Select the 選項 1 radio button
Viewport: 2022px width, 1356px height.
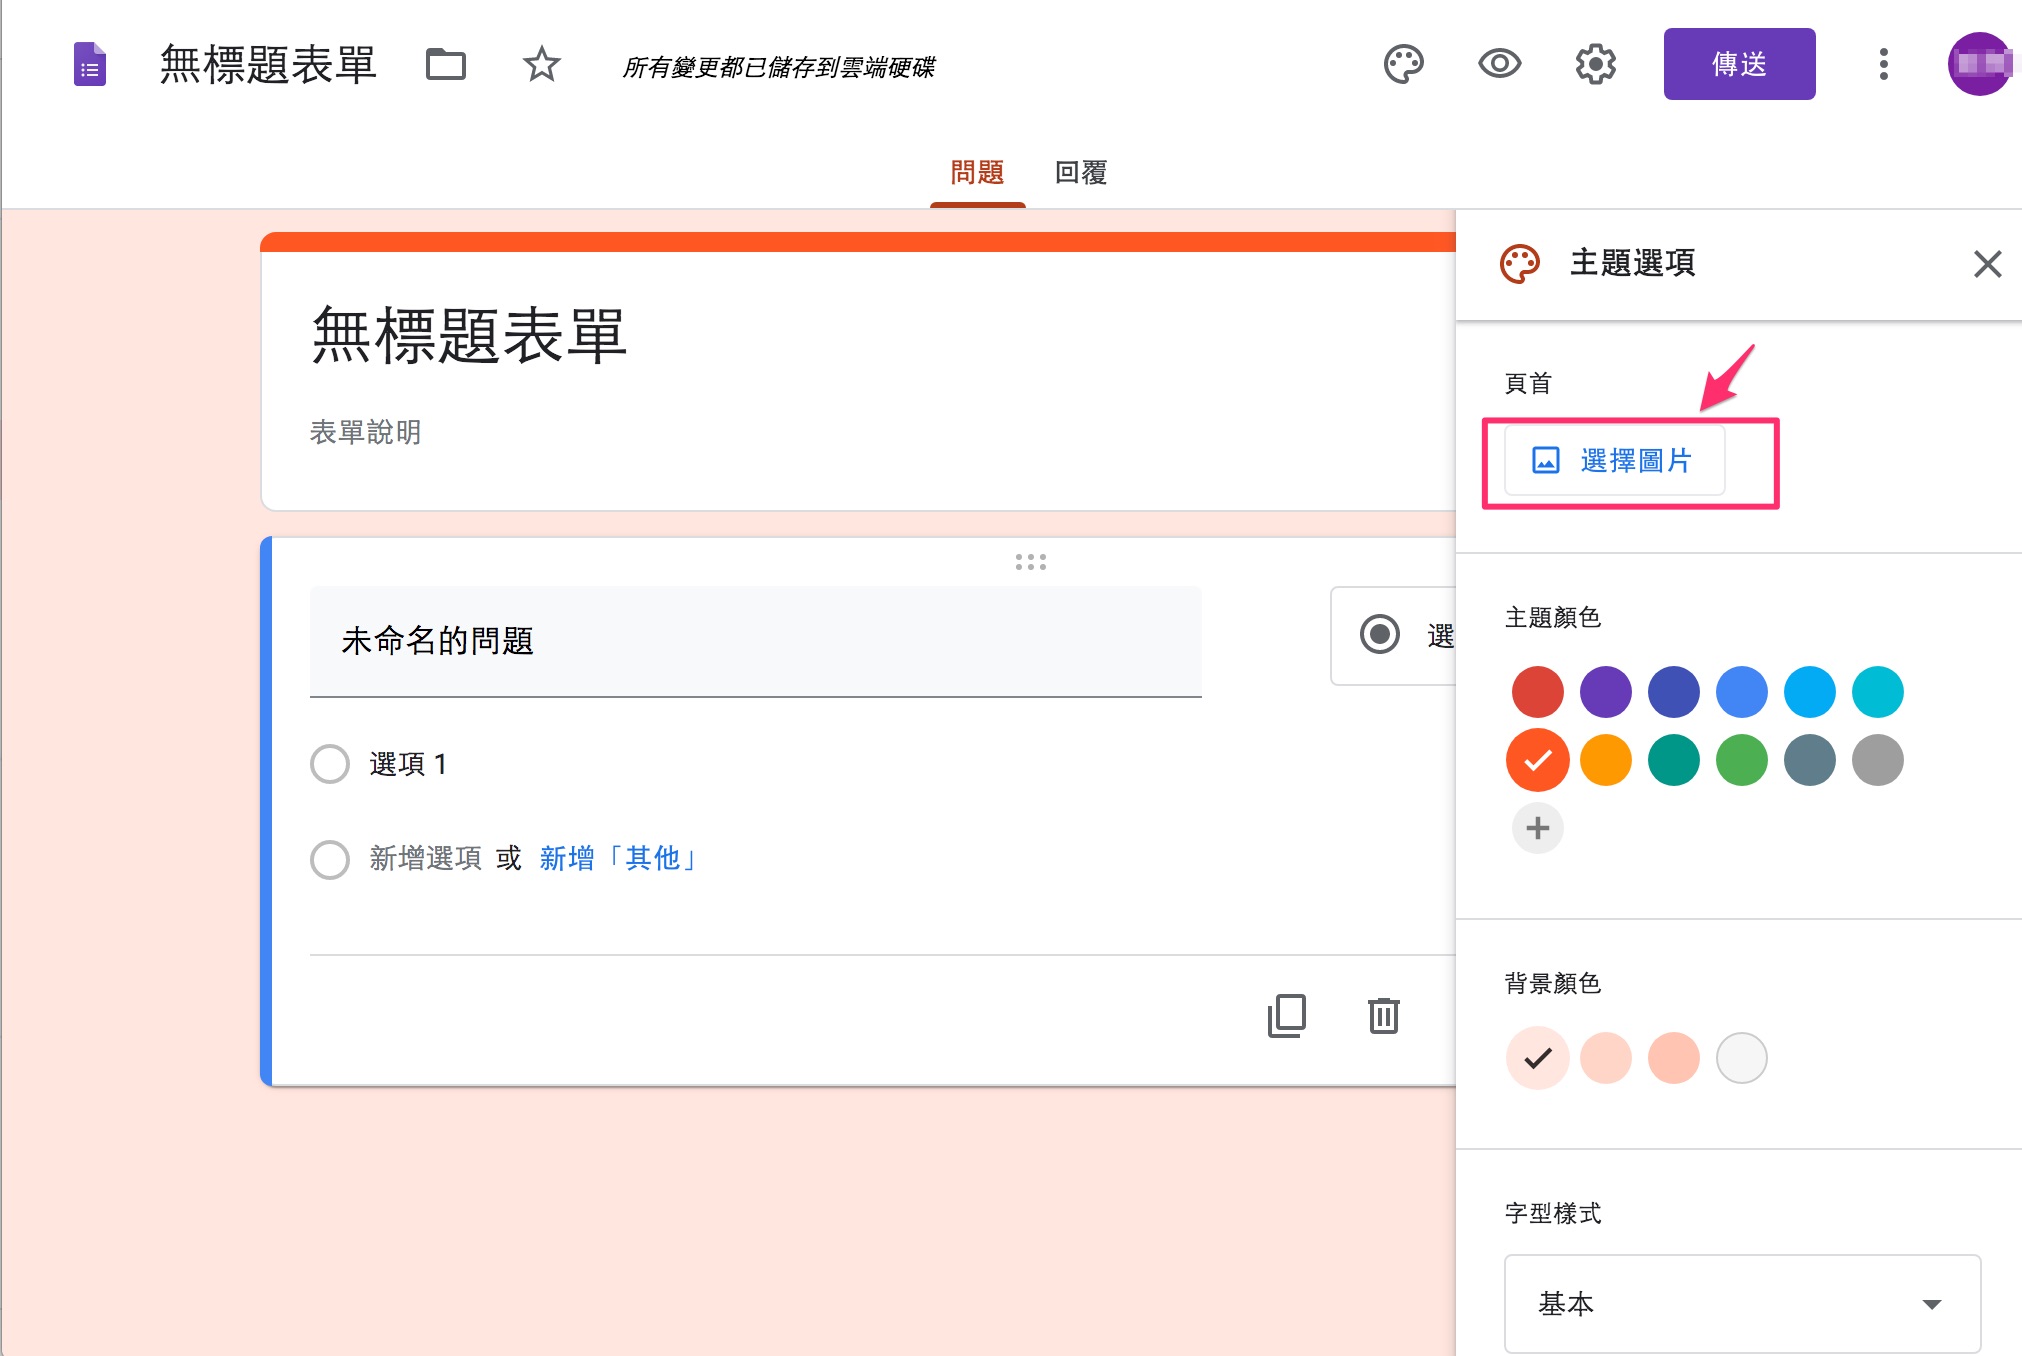tap(329, 764)
